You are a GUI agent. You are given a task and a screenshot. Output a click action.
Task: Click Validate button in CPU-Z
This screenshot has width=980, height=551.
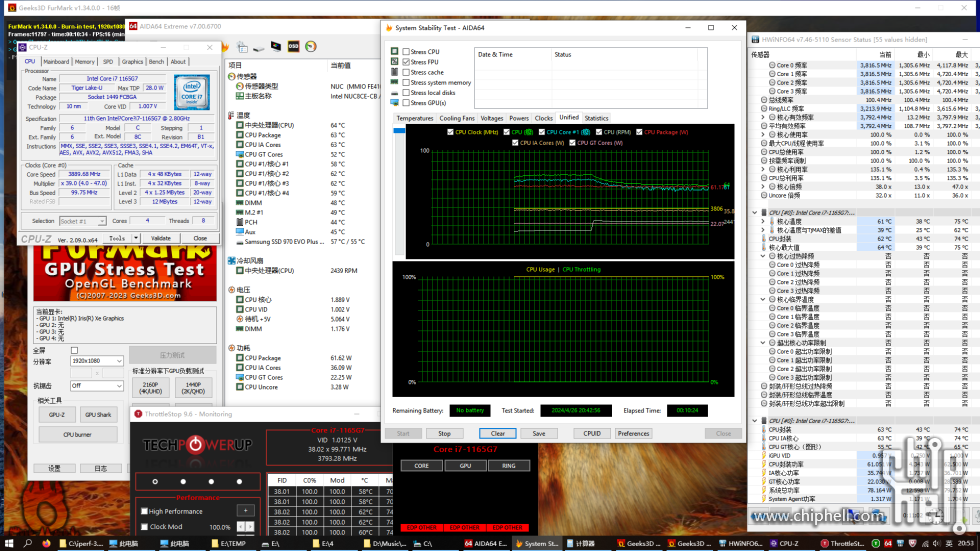click(161, 238)
